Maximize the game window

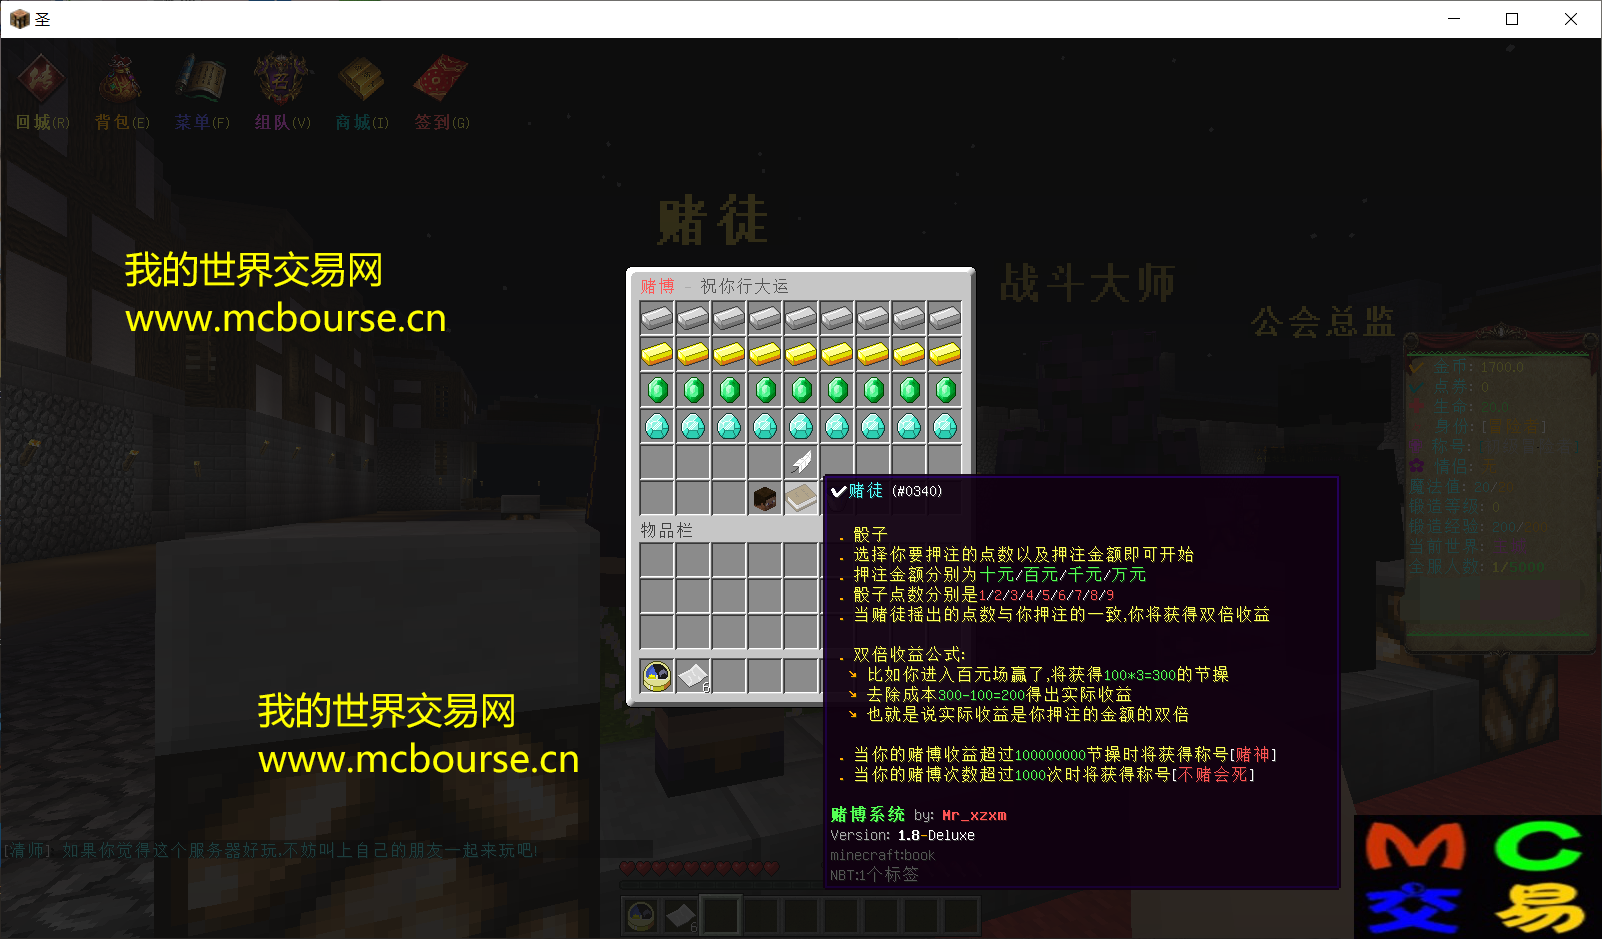tap(1512, 19)
